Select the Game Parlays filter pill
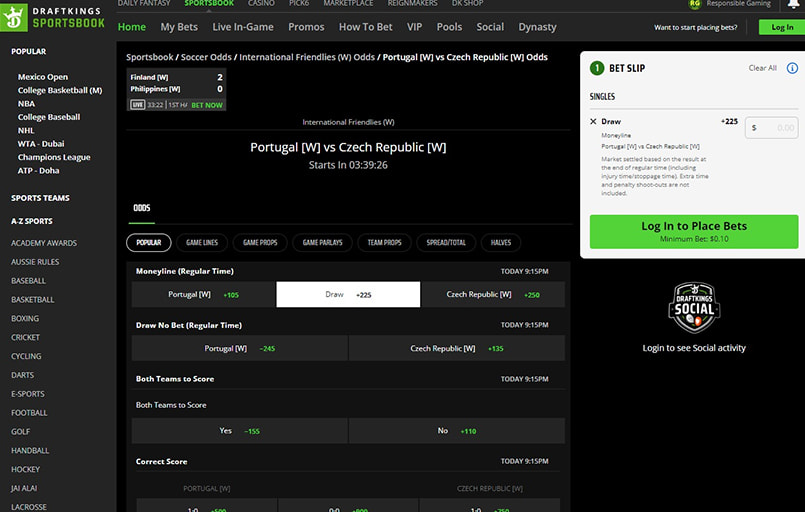This screenshot has height=512, width=805. (322, 242)
